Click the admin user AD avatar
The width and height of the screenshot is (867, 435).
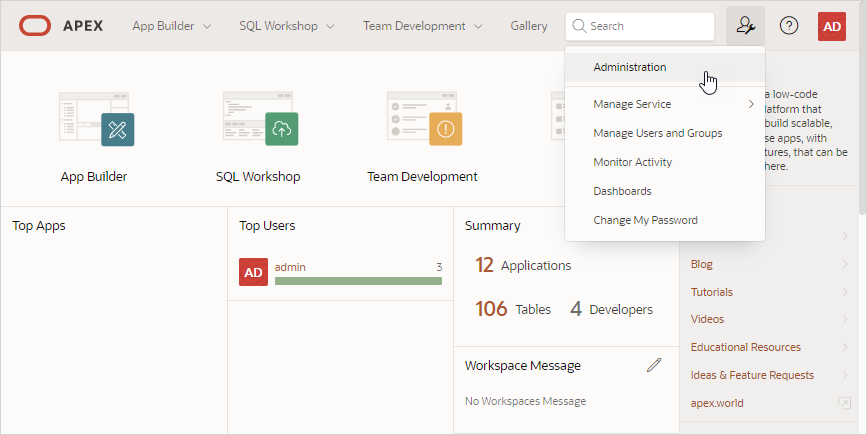(253, 272)
